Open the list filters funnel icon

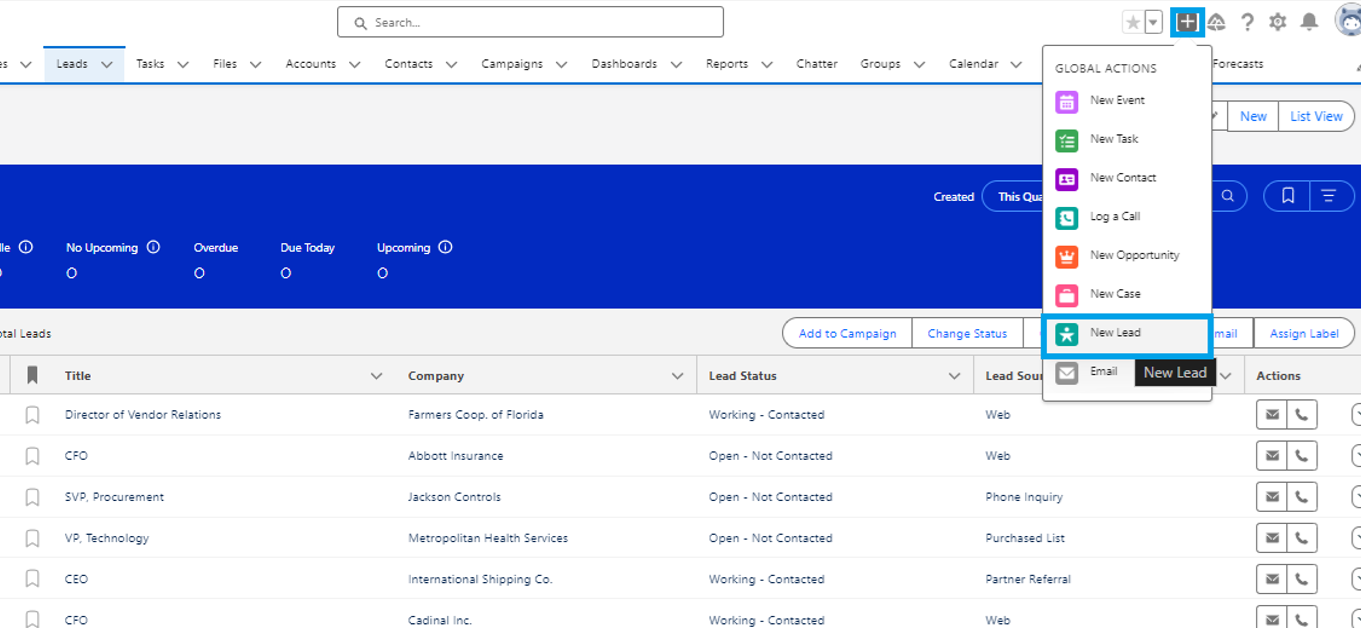(1330, 196)
